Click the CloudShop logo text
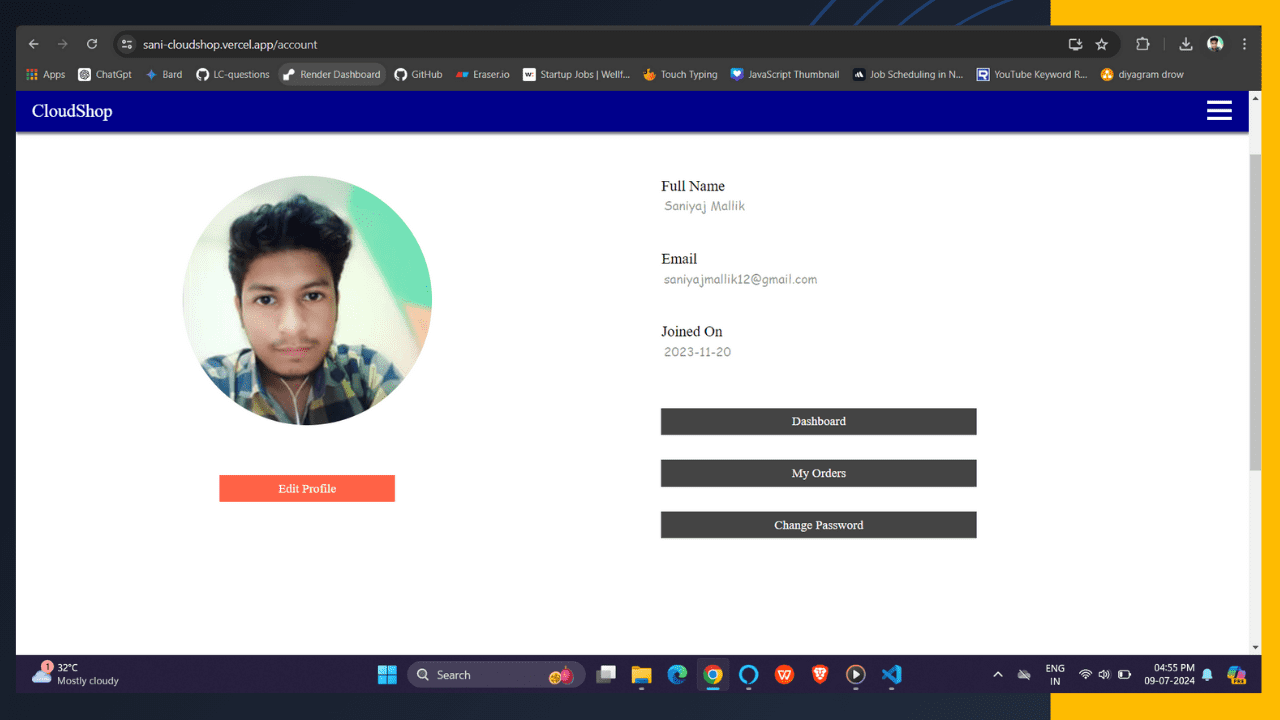 pyautogui.click(x=72, y=111)
